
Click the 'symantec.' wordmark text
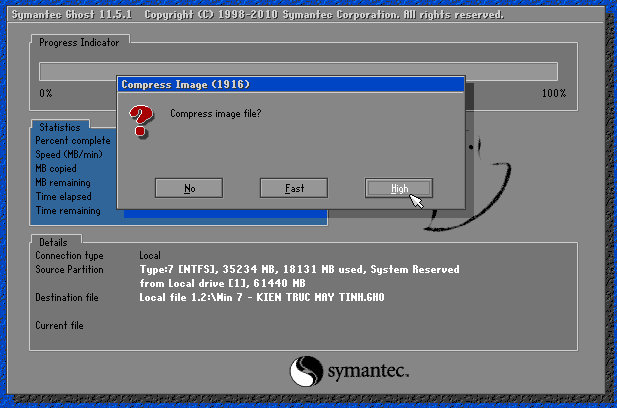click(x=368, y=371)
